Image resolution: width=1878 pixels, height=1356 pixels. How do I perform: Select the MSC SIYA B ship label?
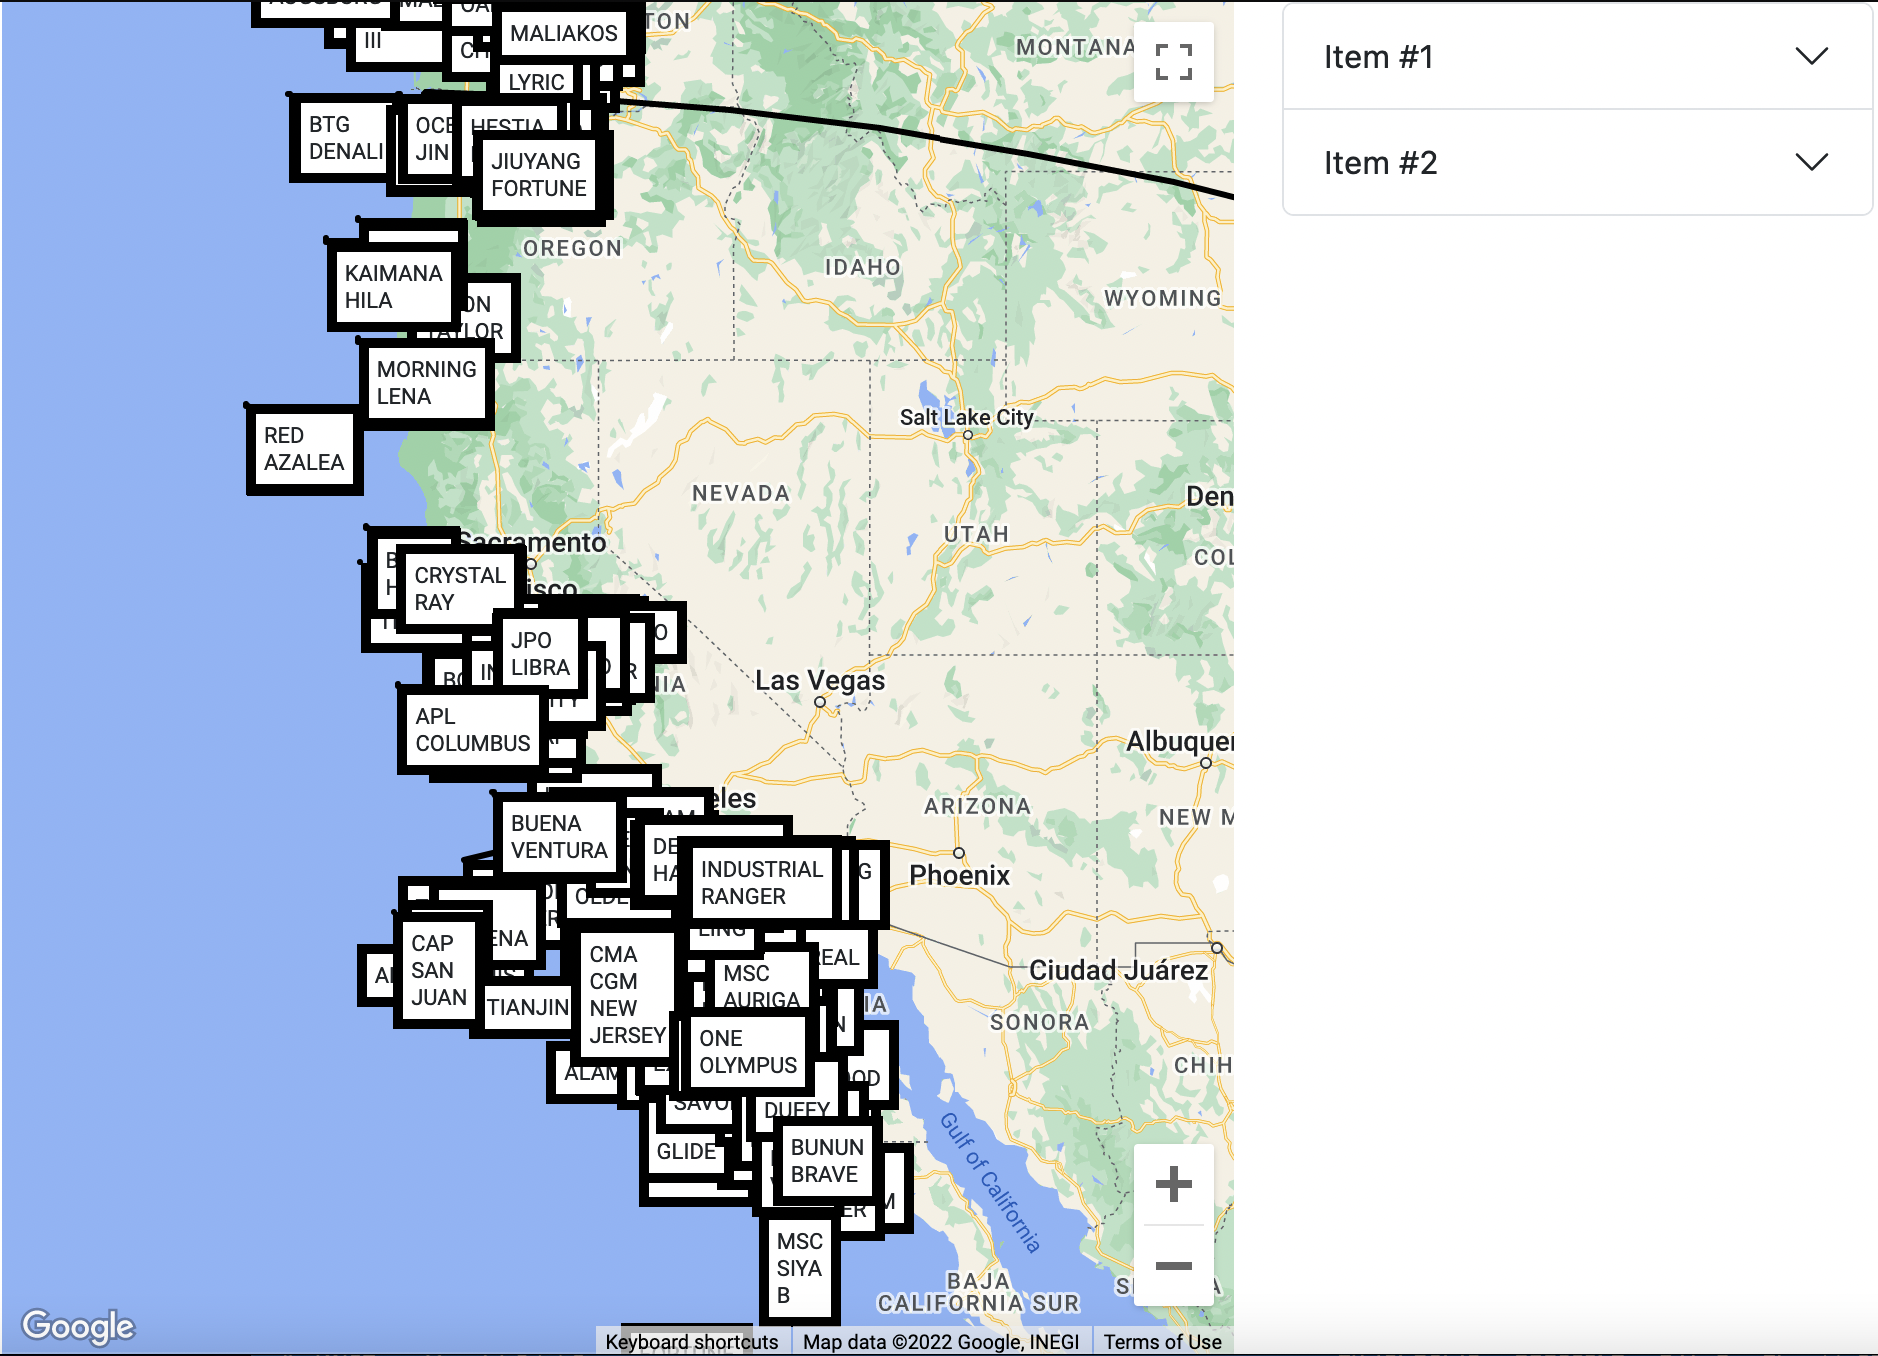pos(800,1268)
